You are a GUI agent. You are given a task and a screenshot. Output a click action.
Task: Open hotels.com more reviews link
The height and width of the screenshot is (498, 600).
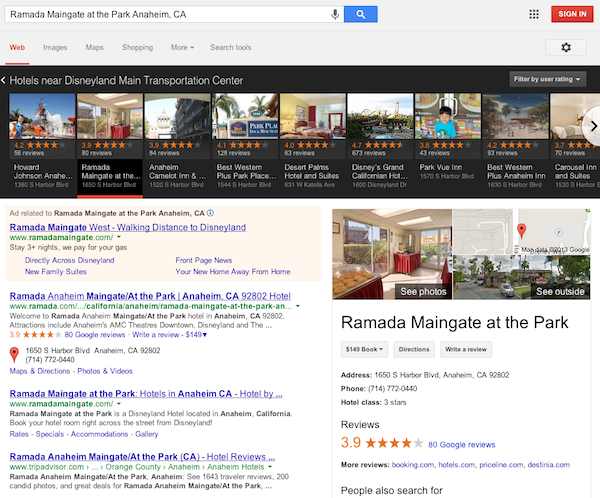point(457,465)
